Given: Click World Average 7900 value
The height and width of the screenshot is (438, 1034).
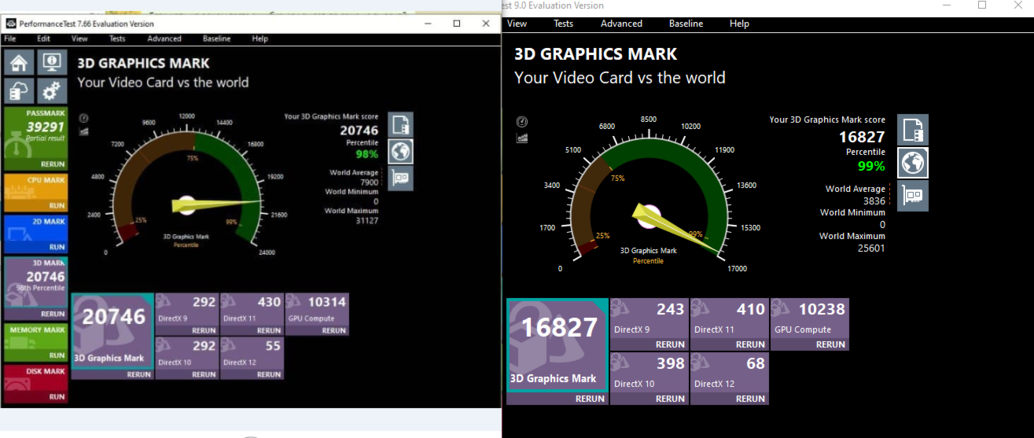Looking at the screenshot, I should click(x=370, y=182).
